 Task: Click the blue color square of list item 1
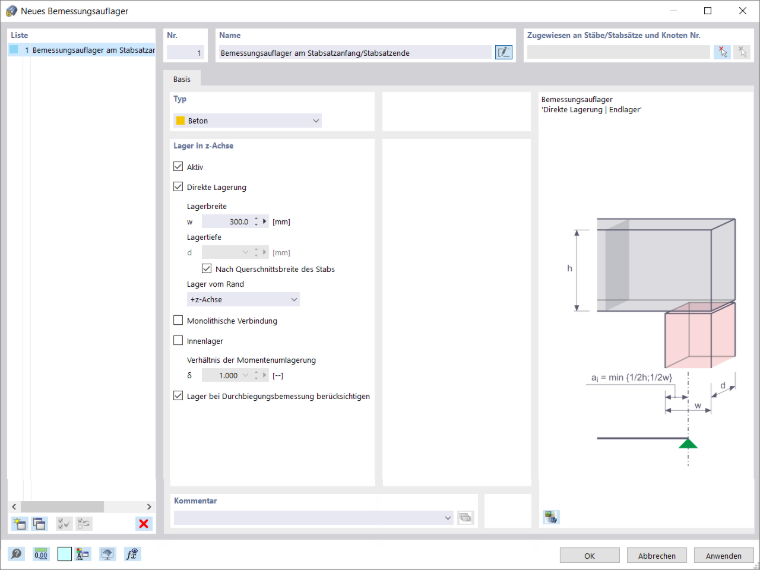pos(14,49)
